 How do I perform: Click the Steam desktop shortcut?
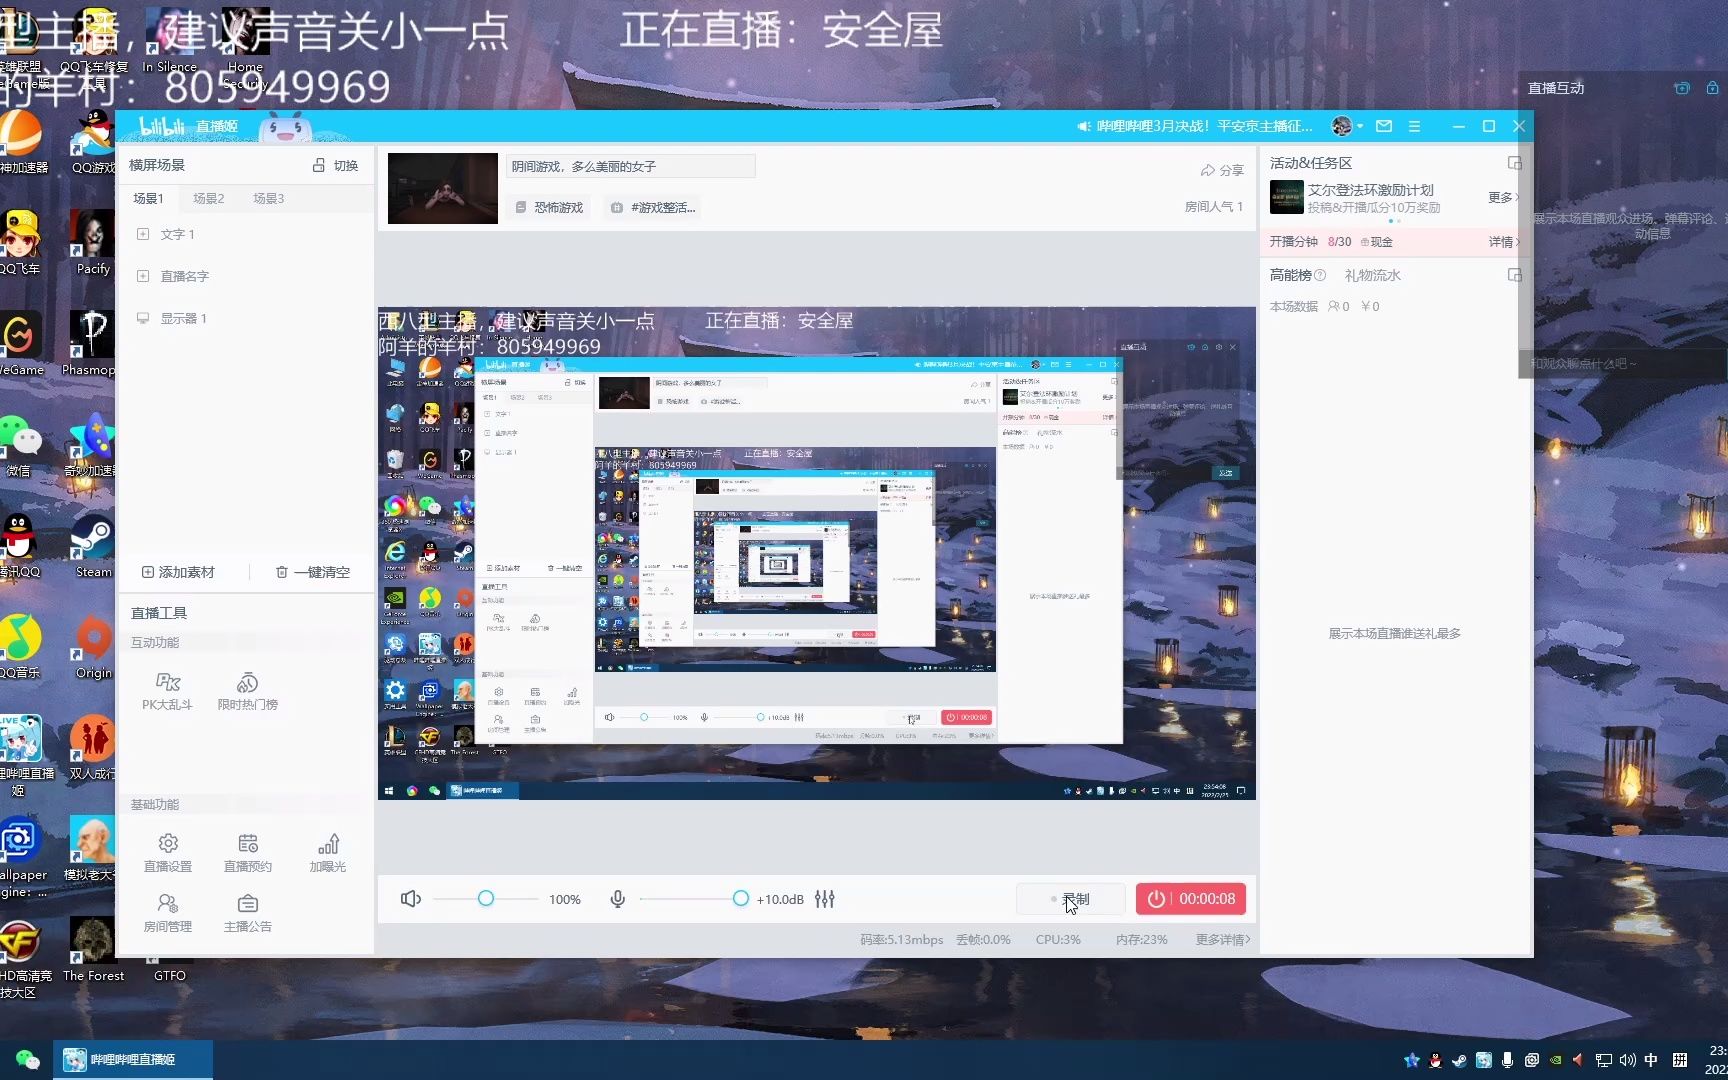tap(92, 546)
